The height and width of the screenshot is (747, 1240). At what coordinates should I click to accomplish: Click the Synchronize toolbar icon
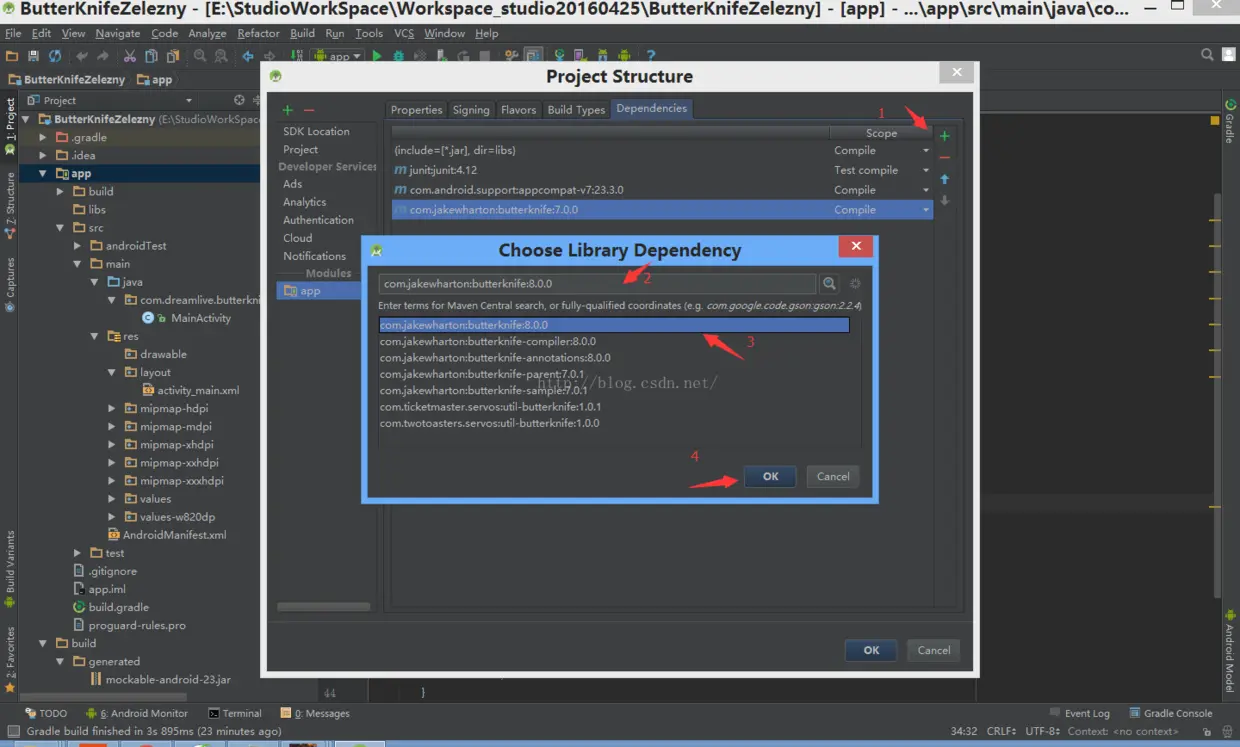click(55, 56)
